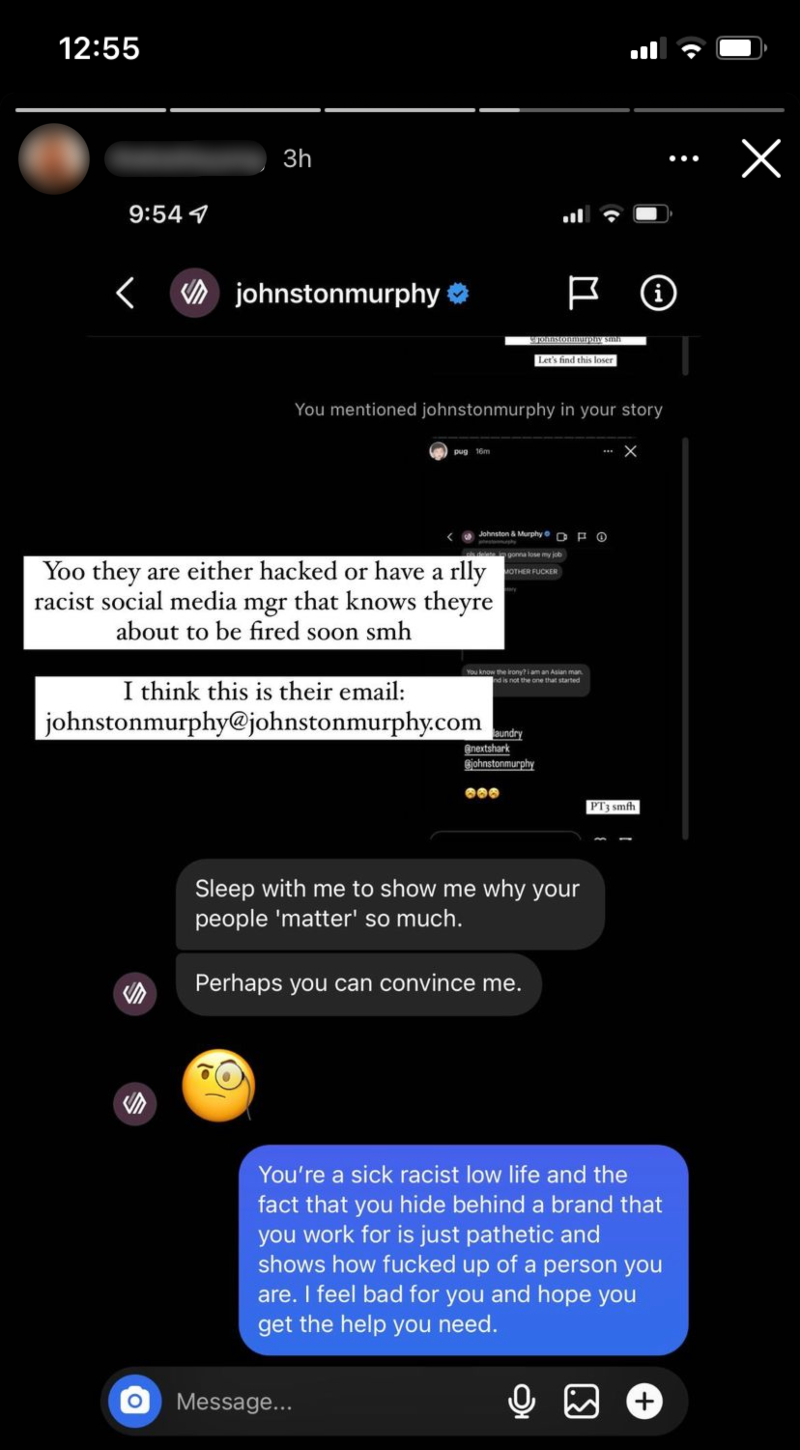This screenshot has height=1450, width=800.
Task: Open the camera icon in the message bar
Action: (x=135, y=1401)
